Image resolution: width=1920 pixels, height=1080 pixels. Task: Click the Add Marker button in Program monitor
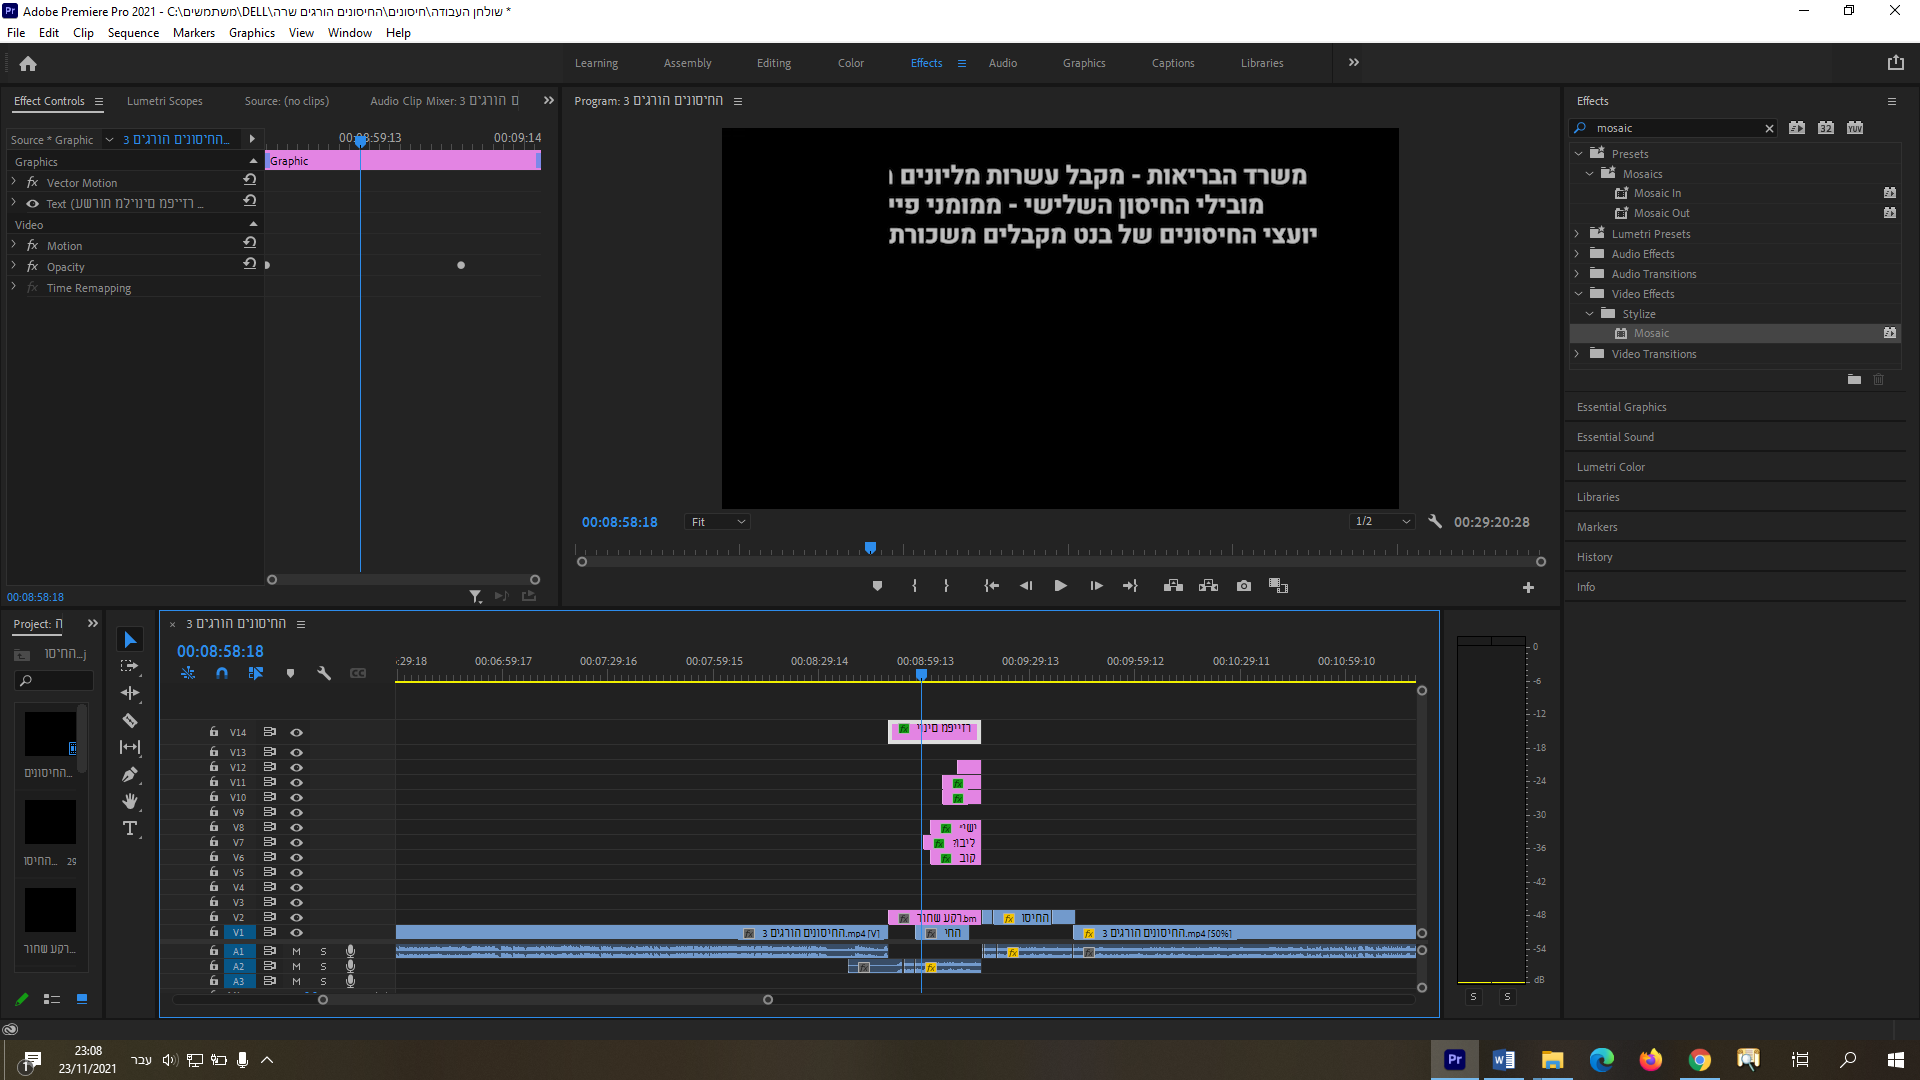(x=877, y=586)
